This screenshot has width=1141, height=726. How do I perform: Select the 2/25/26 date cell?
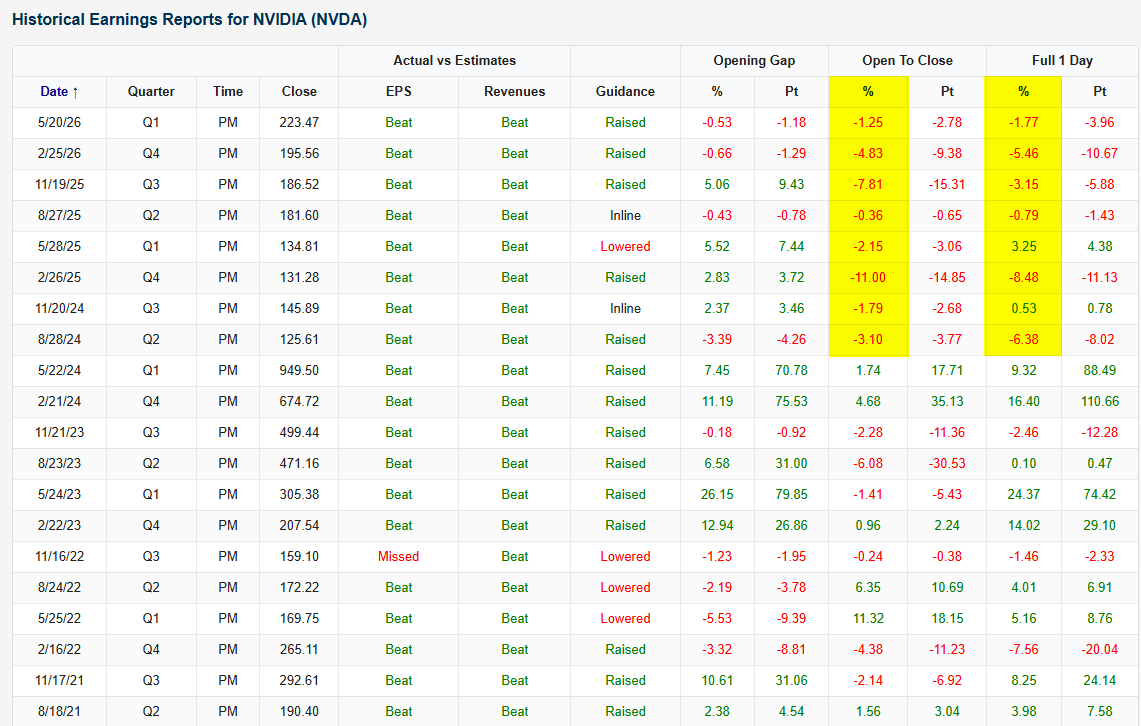click(x=59, y=153)
